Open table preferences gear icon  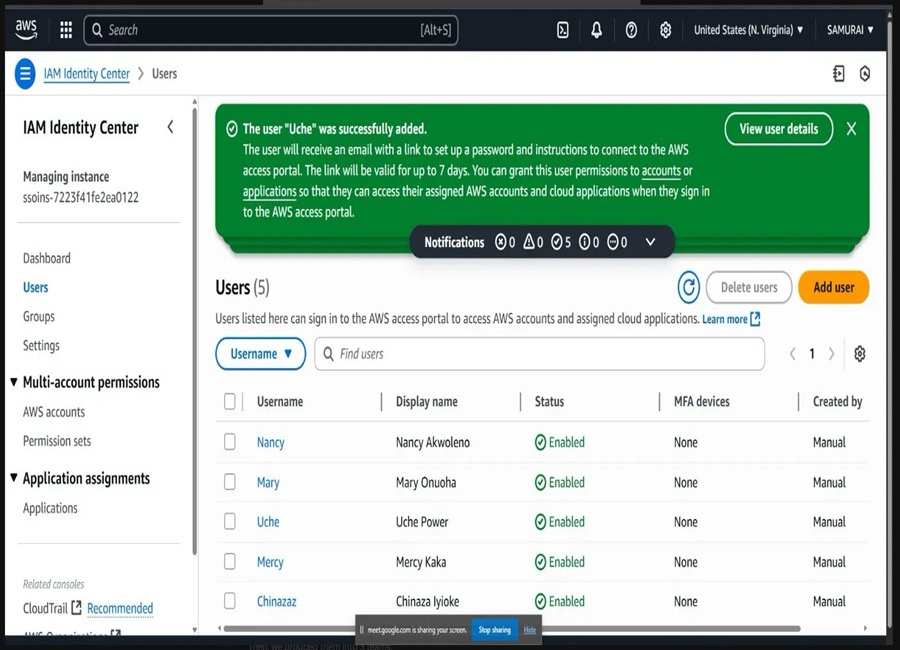(859, 354)
